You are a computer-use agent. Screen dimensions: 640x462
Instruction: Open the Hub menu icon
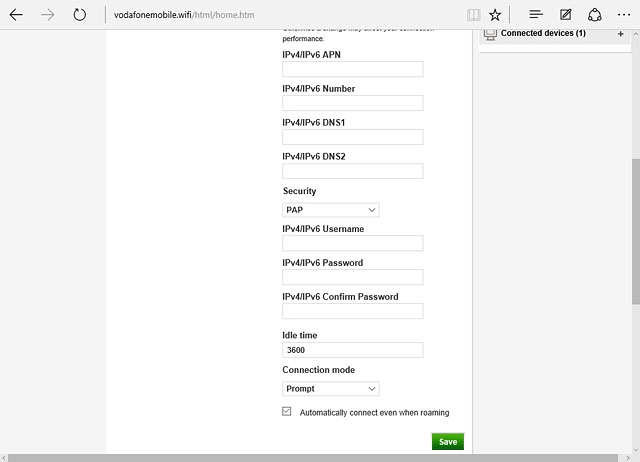536,15
